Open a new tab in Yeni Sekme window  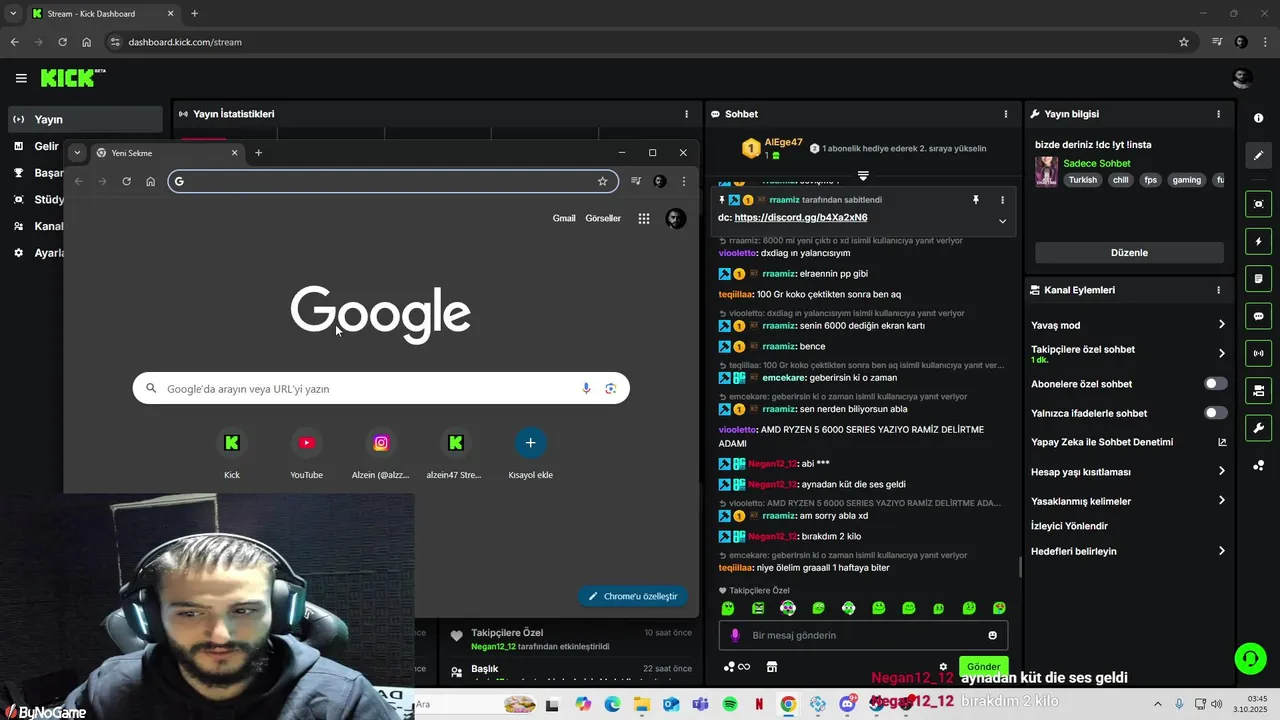(x=258, y=153)
